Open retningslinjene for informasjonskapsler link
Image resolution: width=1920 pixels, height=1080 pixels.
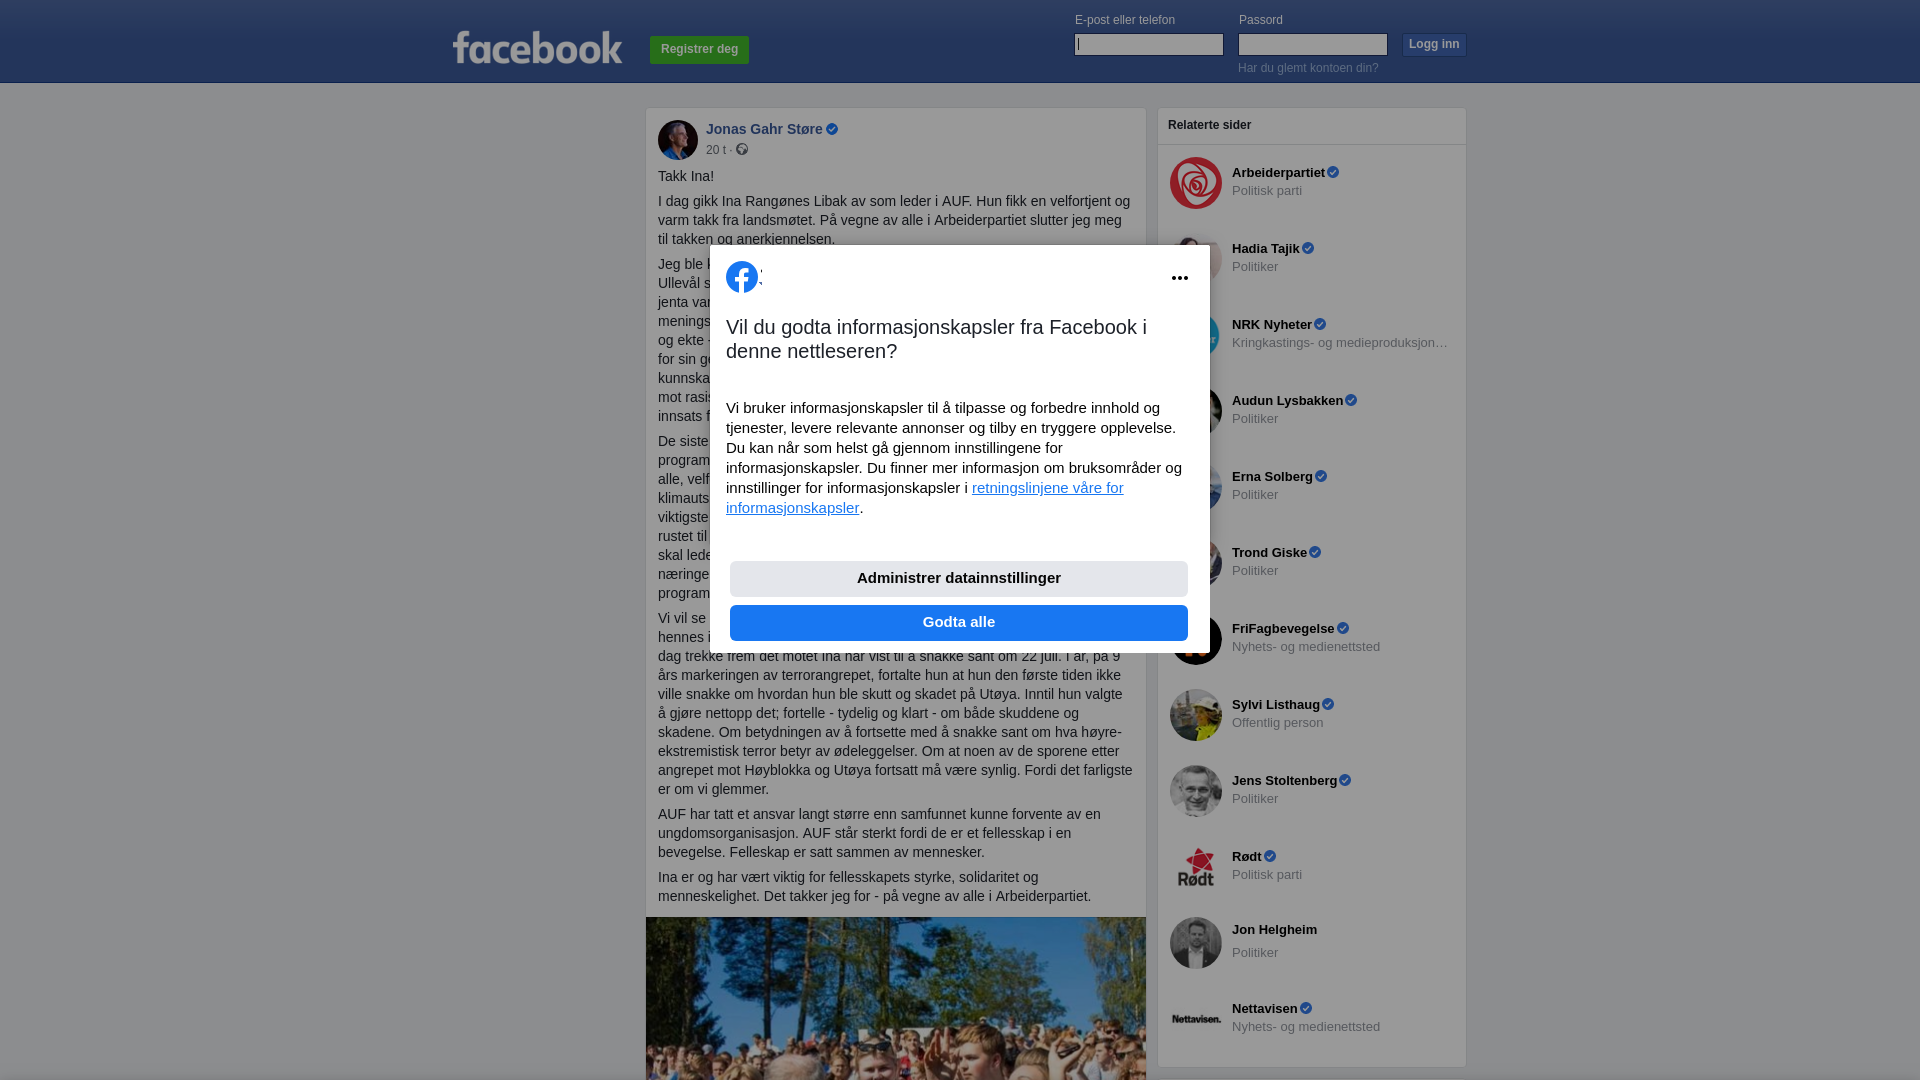[x=925, y=498]
